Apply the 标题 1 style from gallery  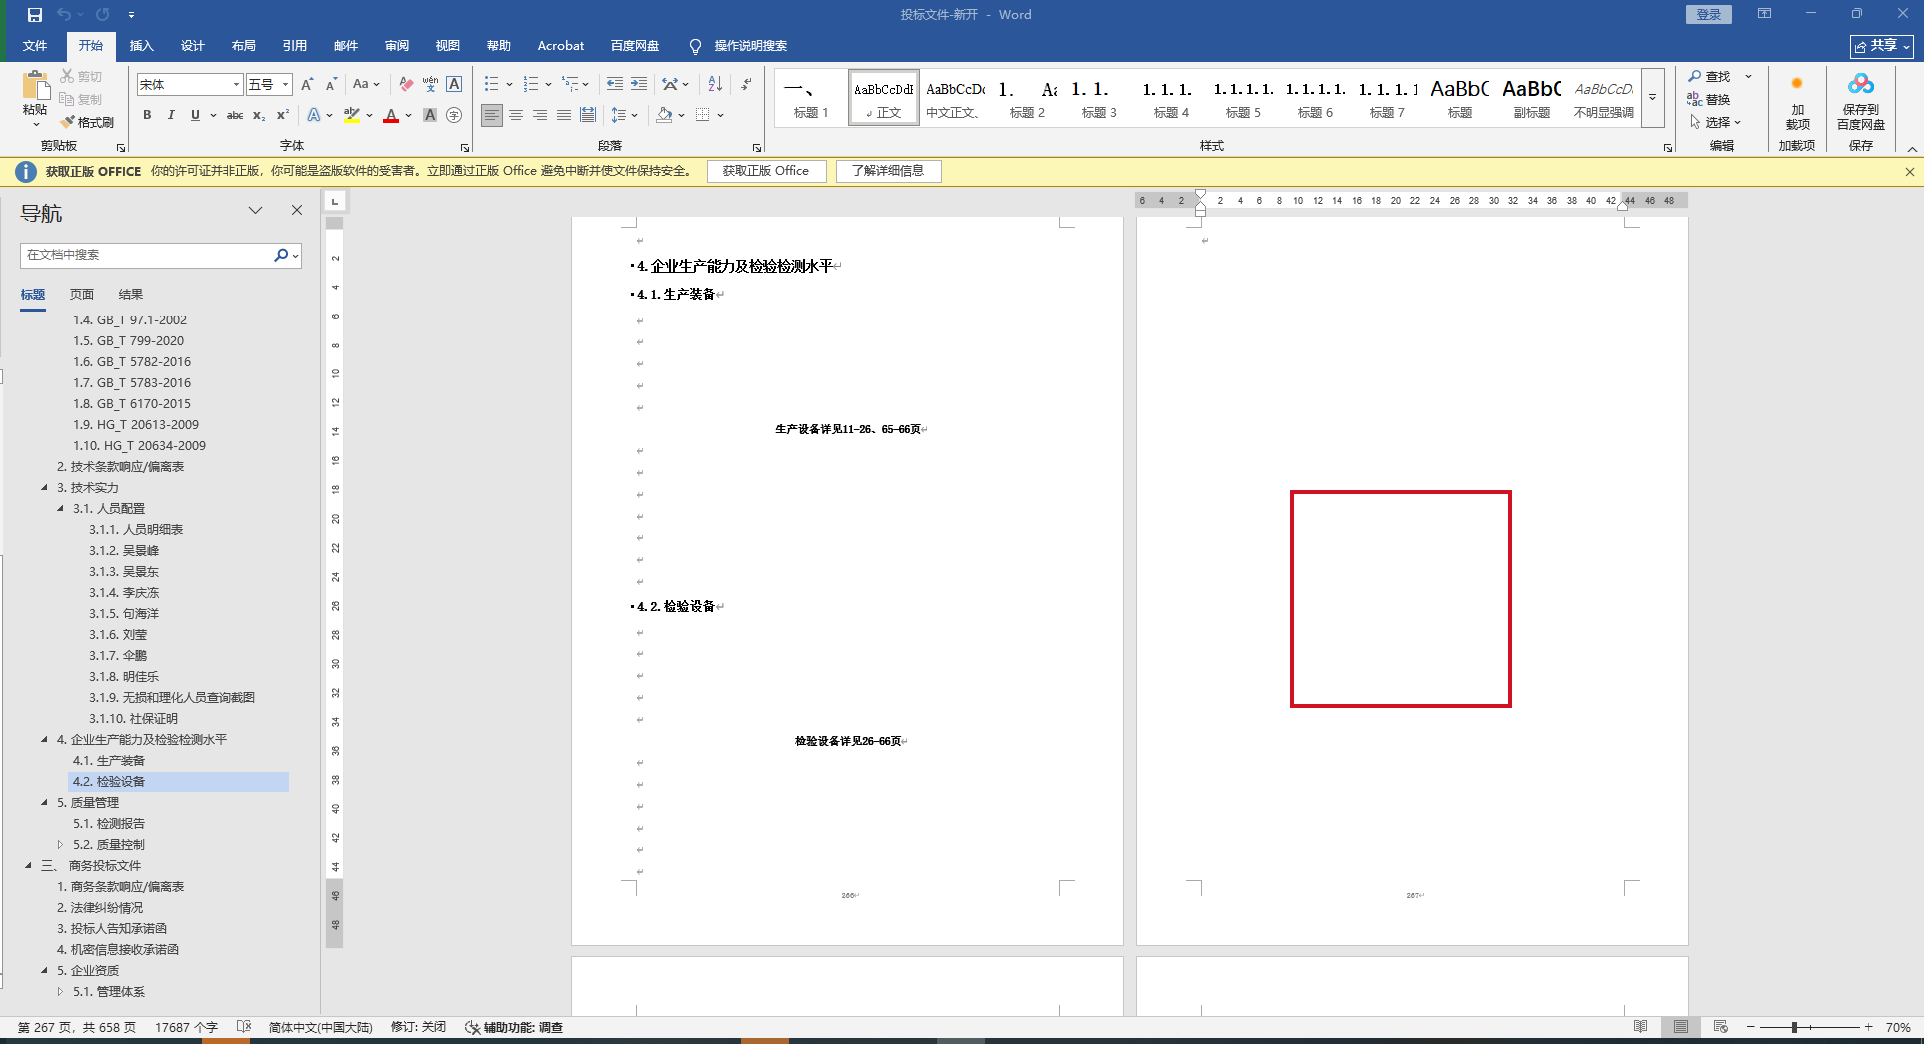tap(811, 98)
